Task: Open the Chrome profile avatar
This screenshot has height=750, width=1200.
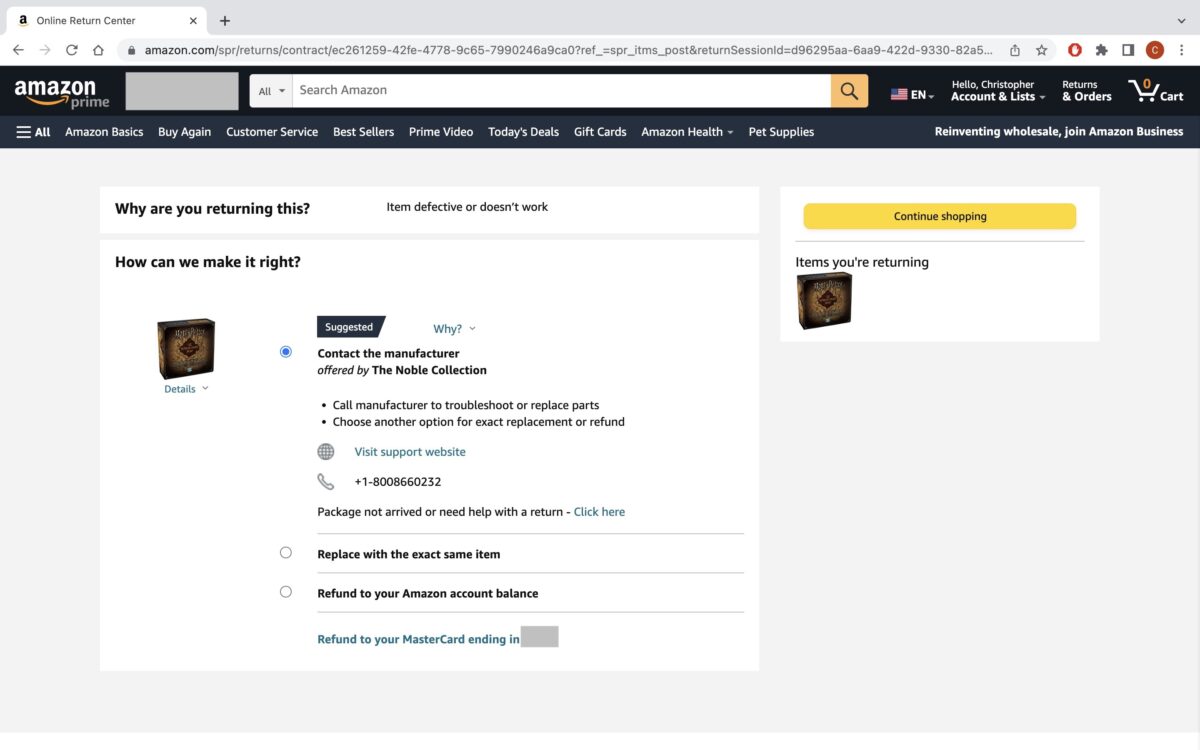Action: tap(1155, 49)
